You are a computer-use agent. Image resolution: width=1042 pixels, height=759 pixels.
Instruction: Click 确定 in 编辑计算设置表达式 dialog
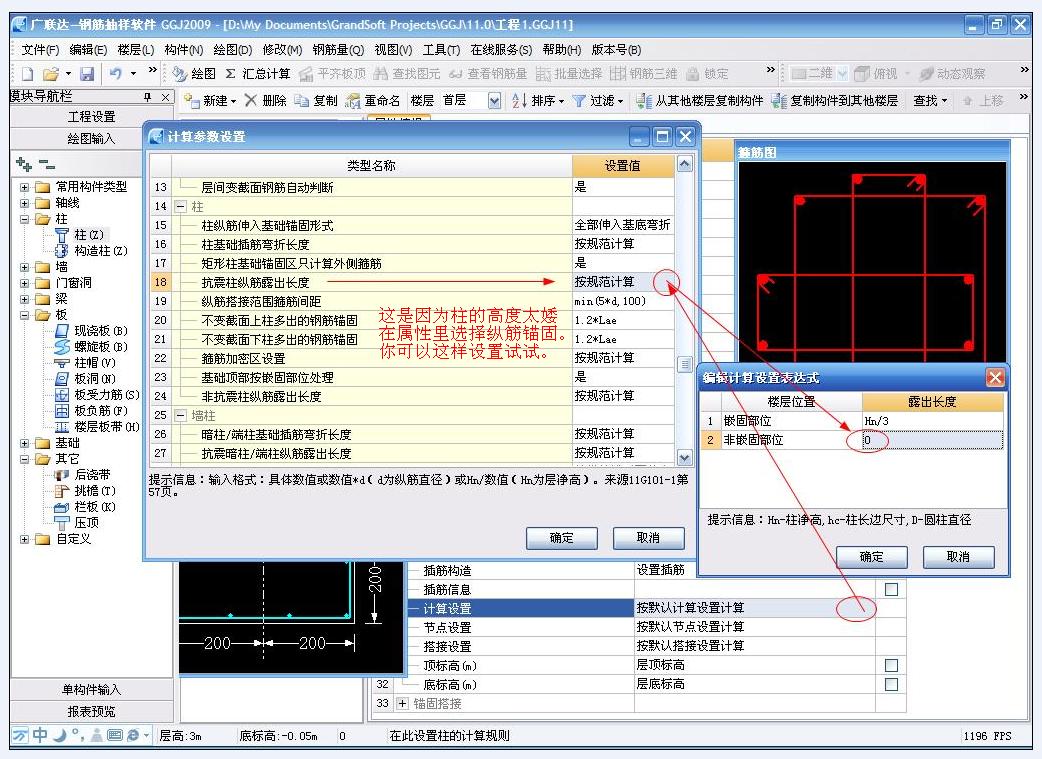(872, 557)
